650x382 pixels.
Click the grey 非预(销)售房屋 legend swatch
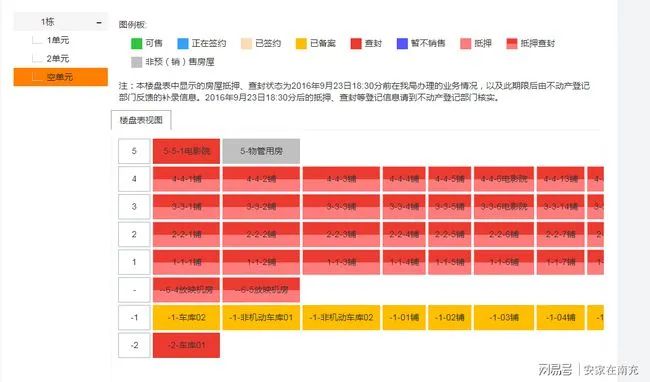click(136, 62)
